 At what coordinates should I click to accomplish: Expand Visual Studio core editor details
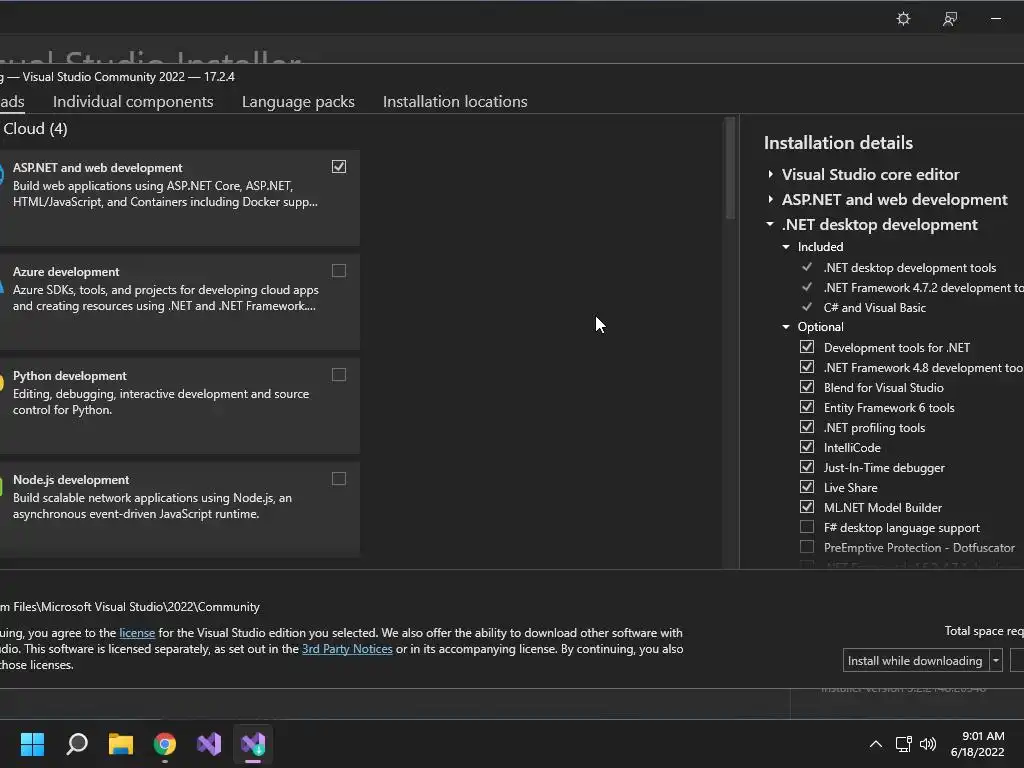click(x=771, y=174)
